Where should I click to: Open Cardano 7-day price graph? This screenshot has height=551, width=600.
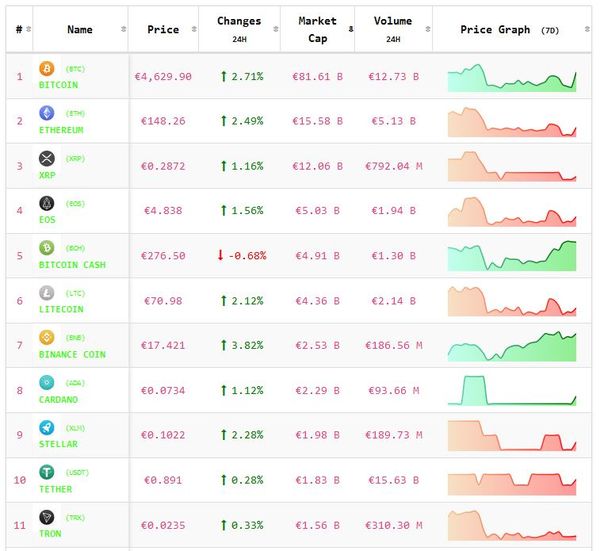tap(512, 391)
